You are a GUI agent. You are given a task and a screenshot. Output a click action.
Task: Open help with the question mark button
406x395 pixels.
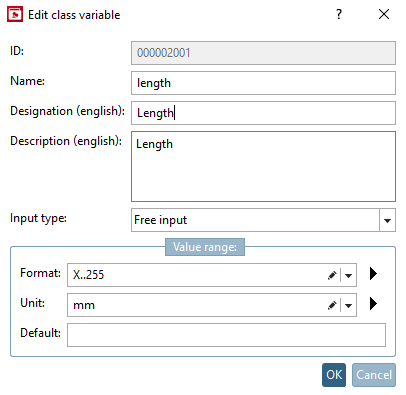(339, 14)
